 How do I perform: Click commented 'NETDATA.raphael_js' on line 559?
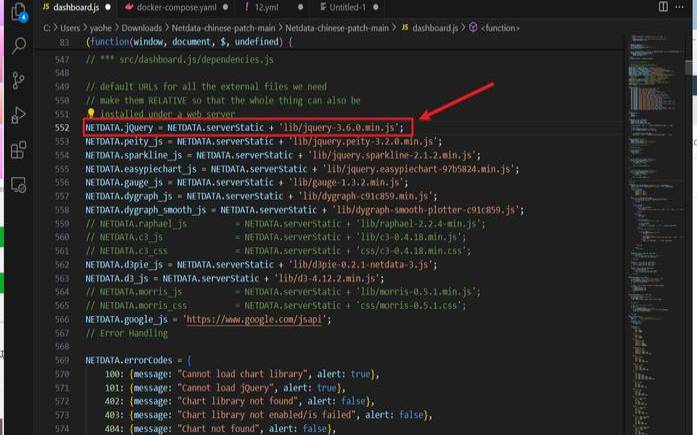(143, 224)
